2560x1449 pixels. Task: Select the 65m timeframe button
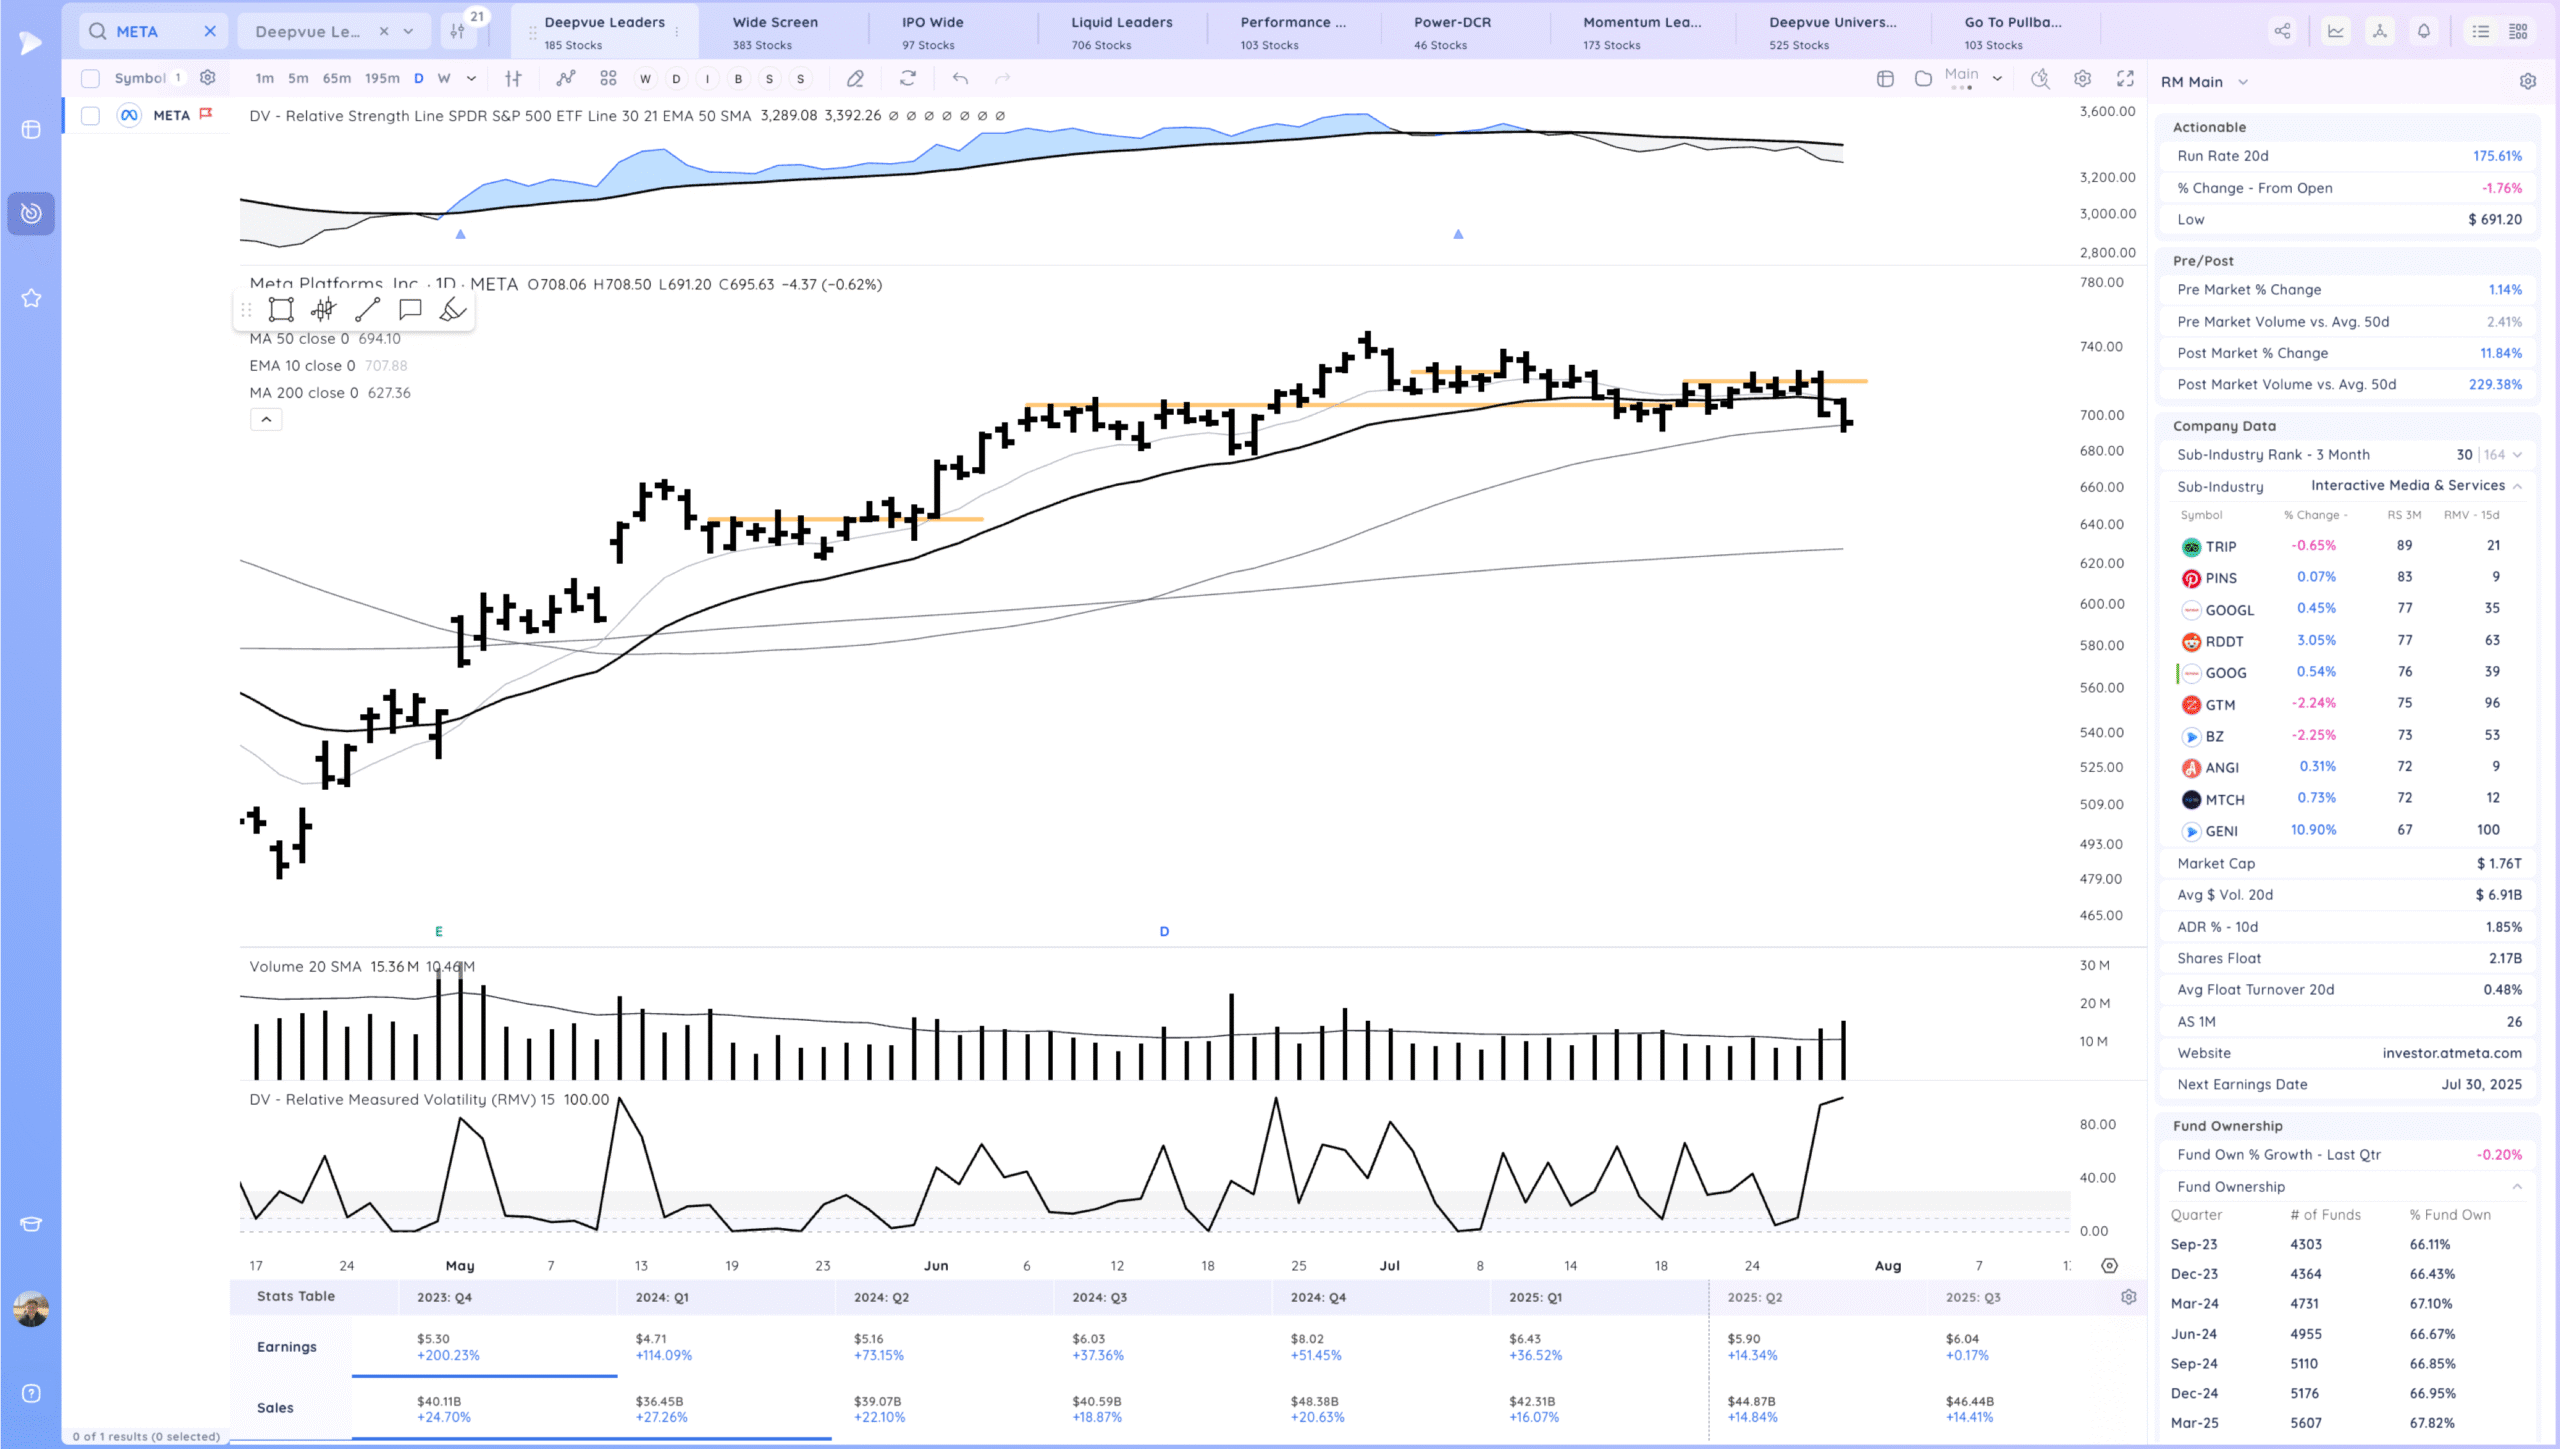[337, 78]
